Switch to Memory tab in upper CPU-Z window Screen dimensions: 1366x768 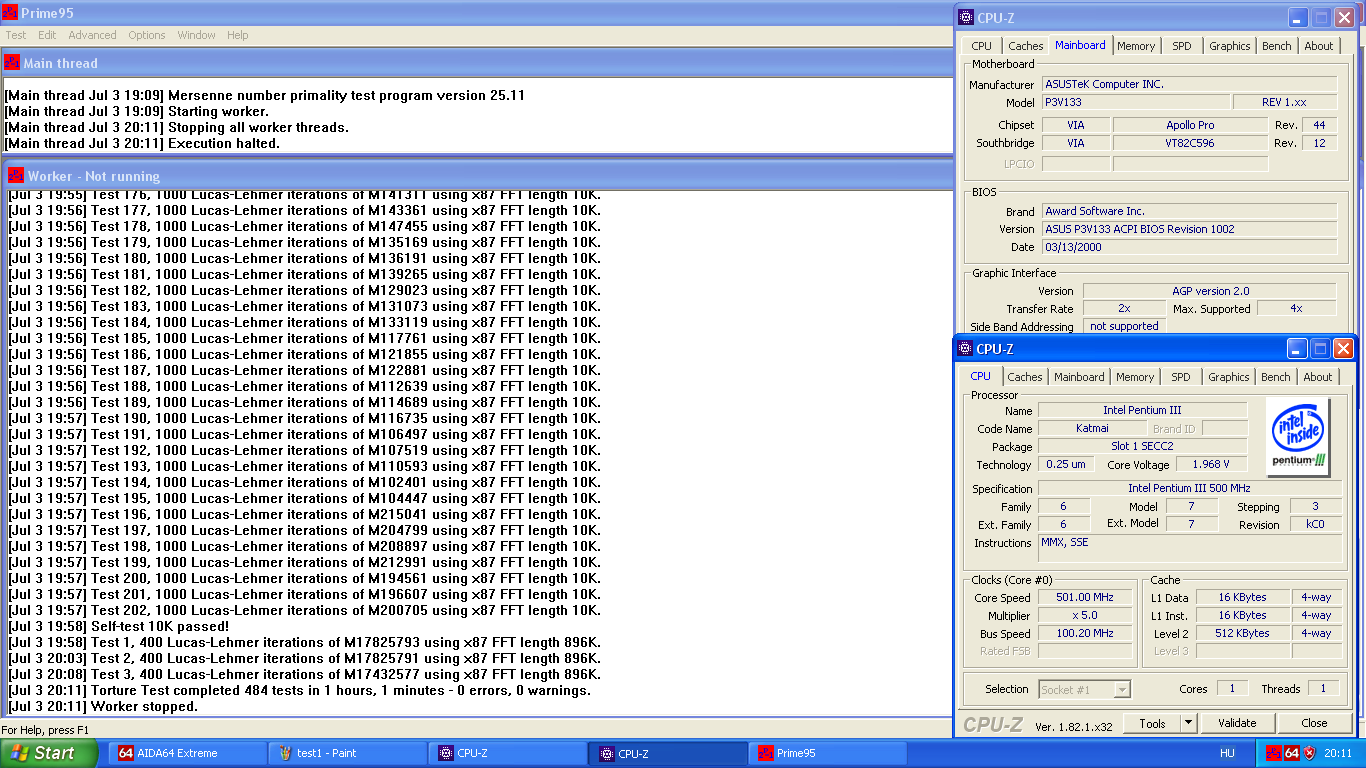(1136, 46)
